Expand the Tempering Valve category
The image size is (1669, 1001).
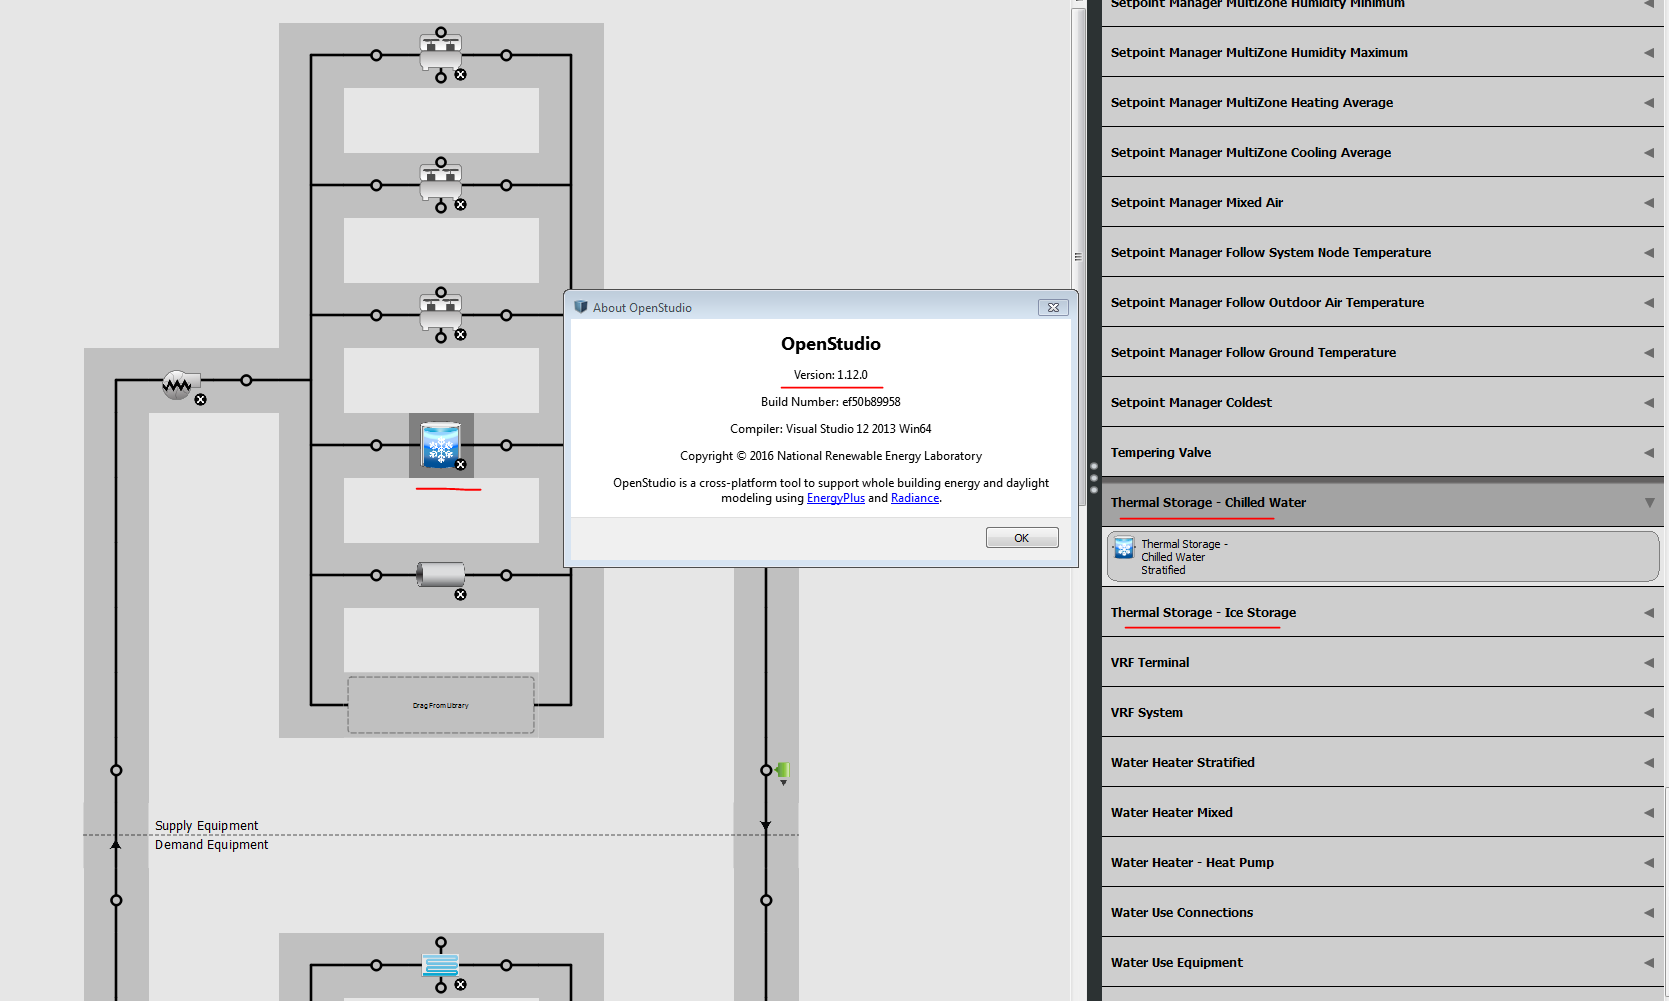pyautogui.click(x=1383, y=452)
